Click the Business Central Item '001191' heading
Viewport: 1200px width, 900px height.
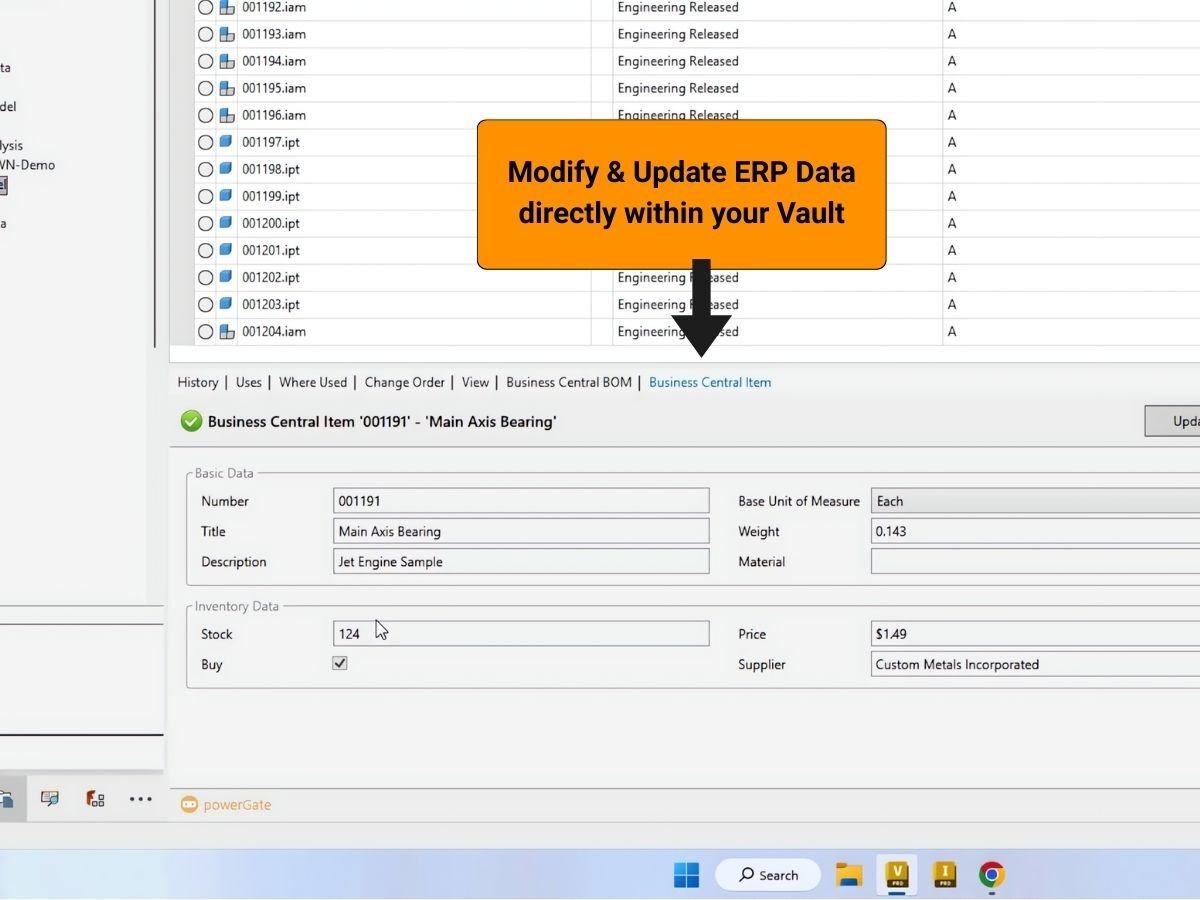tap(382, 421)
